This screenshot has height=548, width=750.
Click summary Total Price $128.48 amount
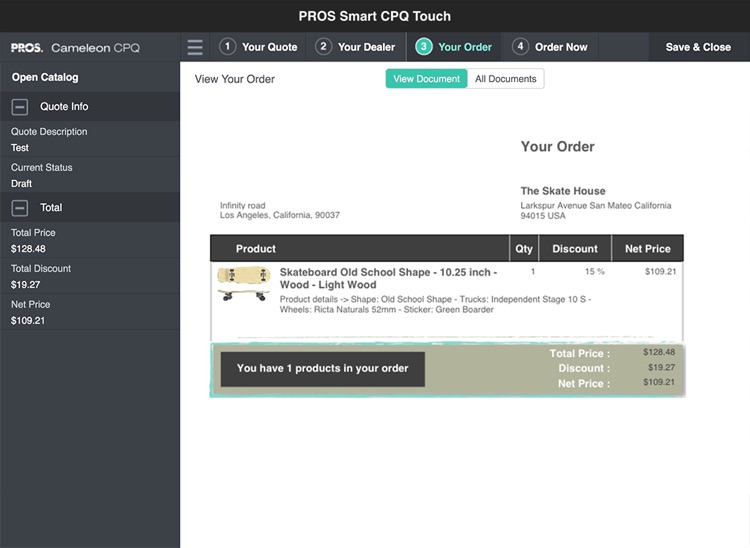click(x=659, y=352)
